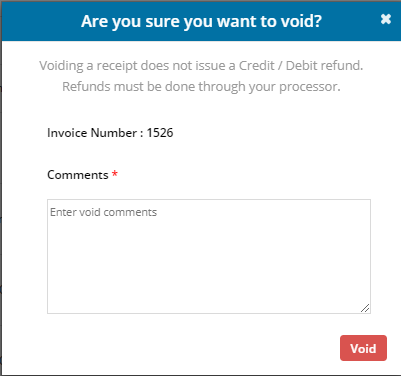This screenshot has width=401, height=376.
Task: Click the Credit / Debit refund warning line
Action: pyautogui.click(x=201, y=66)
